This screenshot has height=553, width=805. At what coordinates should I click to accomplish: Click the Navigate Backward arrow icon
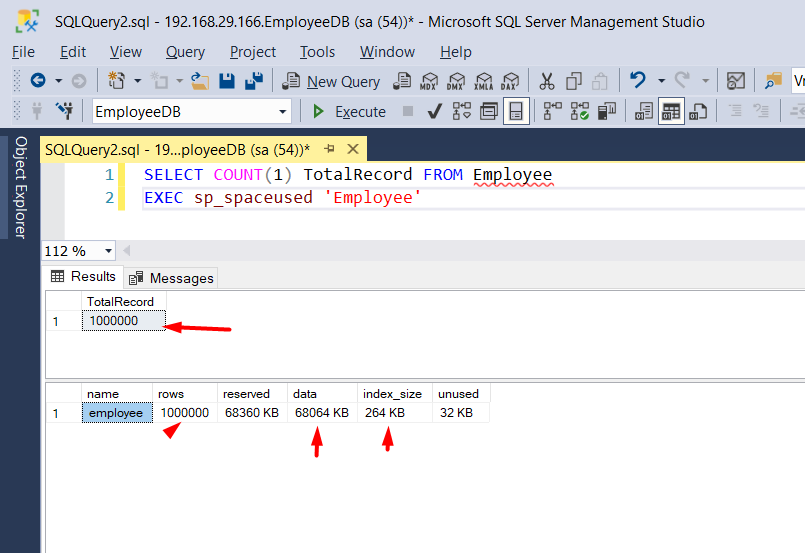point(39,81)
